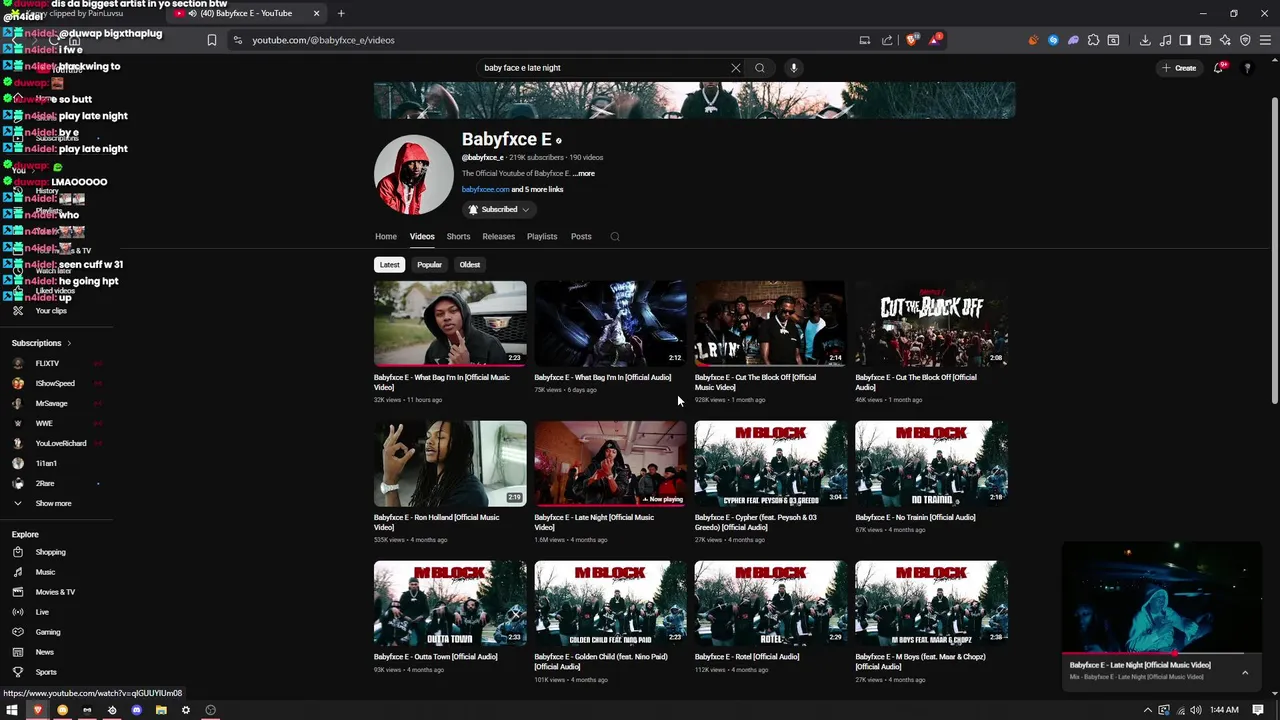Open the babyfxce.com link
This screenshot has height=720, width=1280.
485,190
